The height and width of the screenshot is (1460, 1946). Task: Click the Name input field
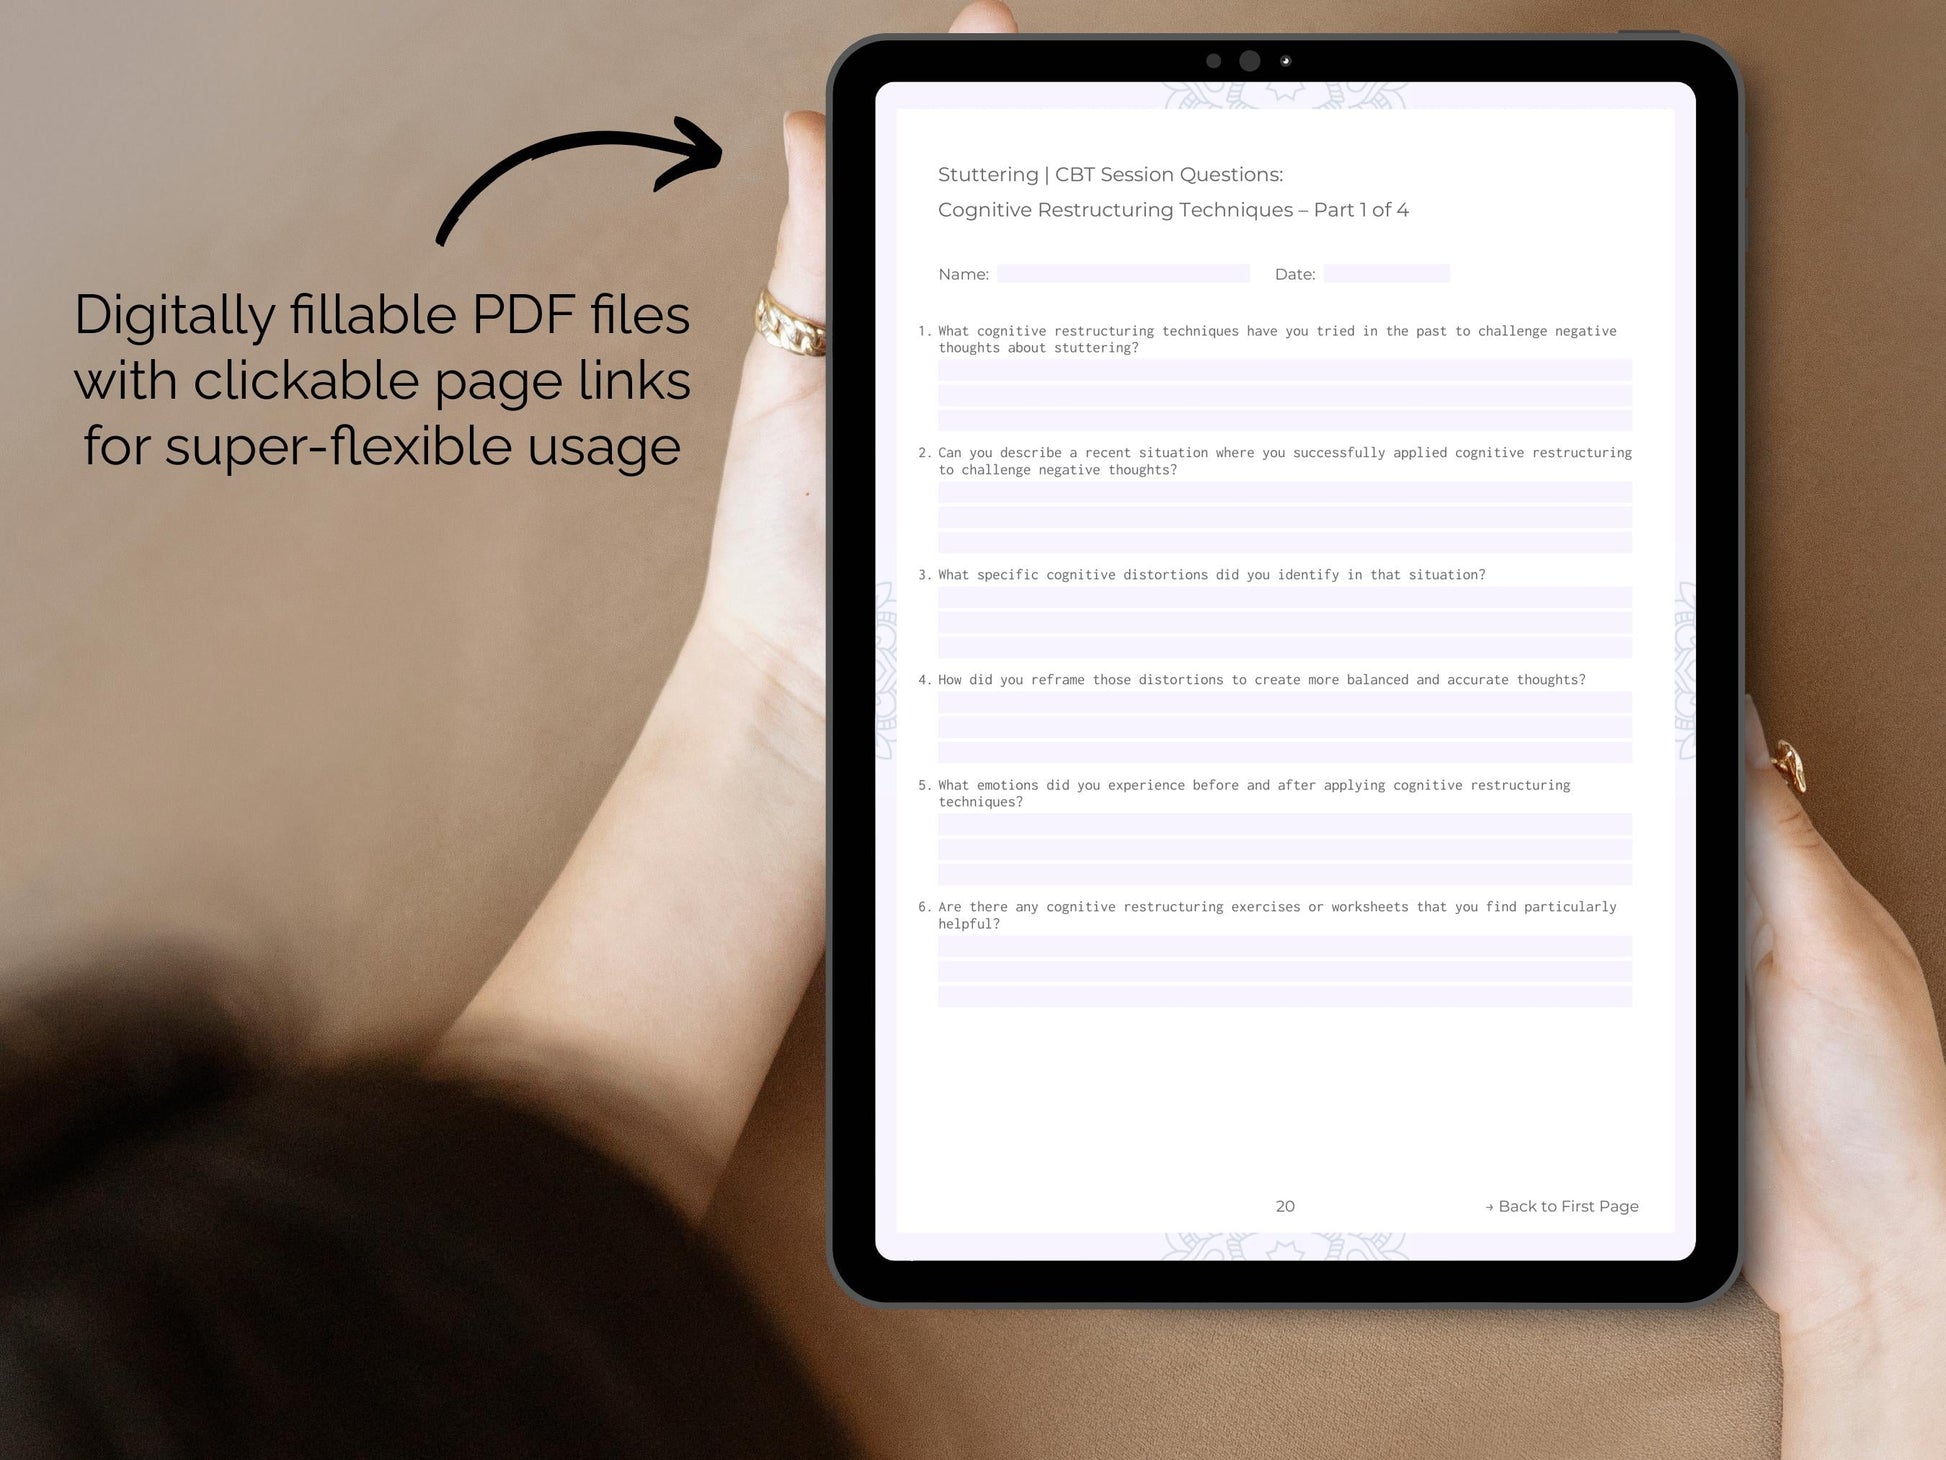coord(1127,275)
